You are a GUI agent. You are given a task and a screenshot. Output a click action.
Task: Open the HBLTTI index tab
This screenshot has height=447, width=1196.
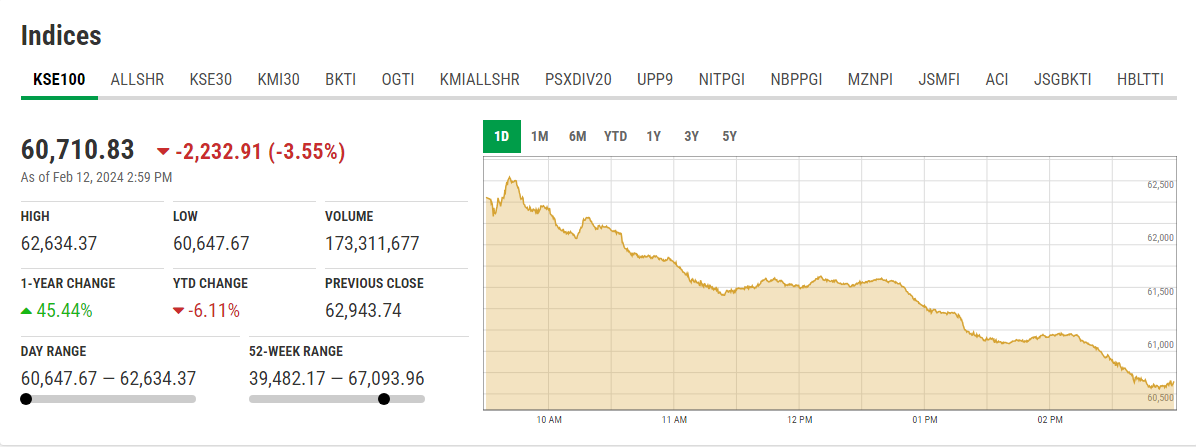coord(1140,79)
